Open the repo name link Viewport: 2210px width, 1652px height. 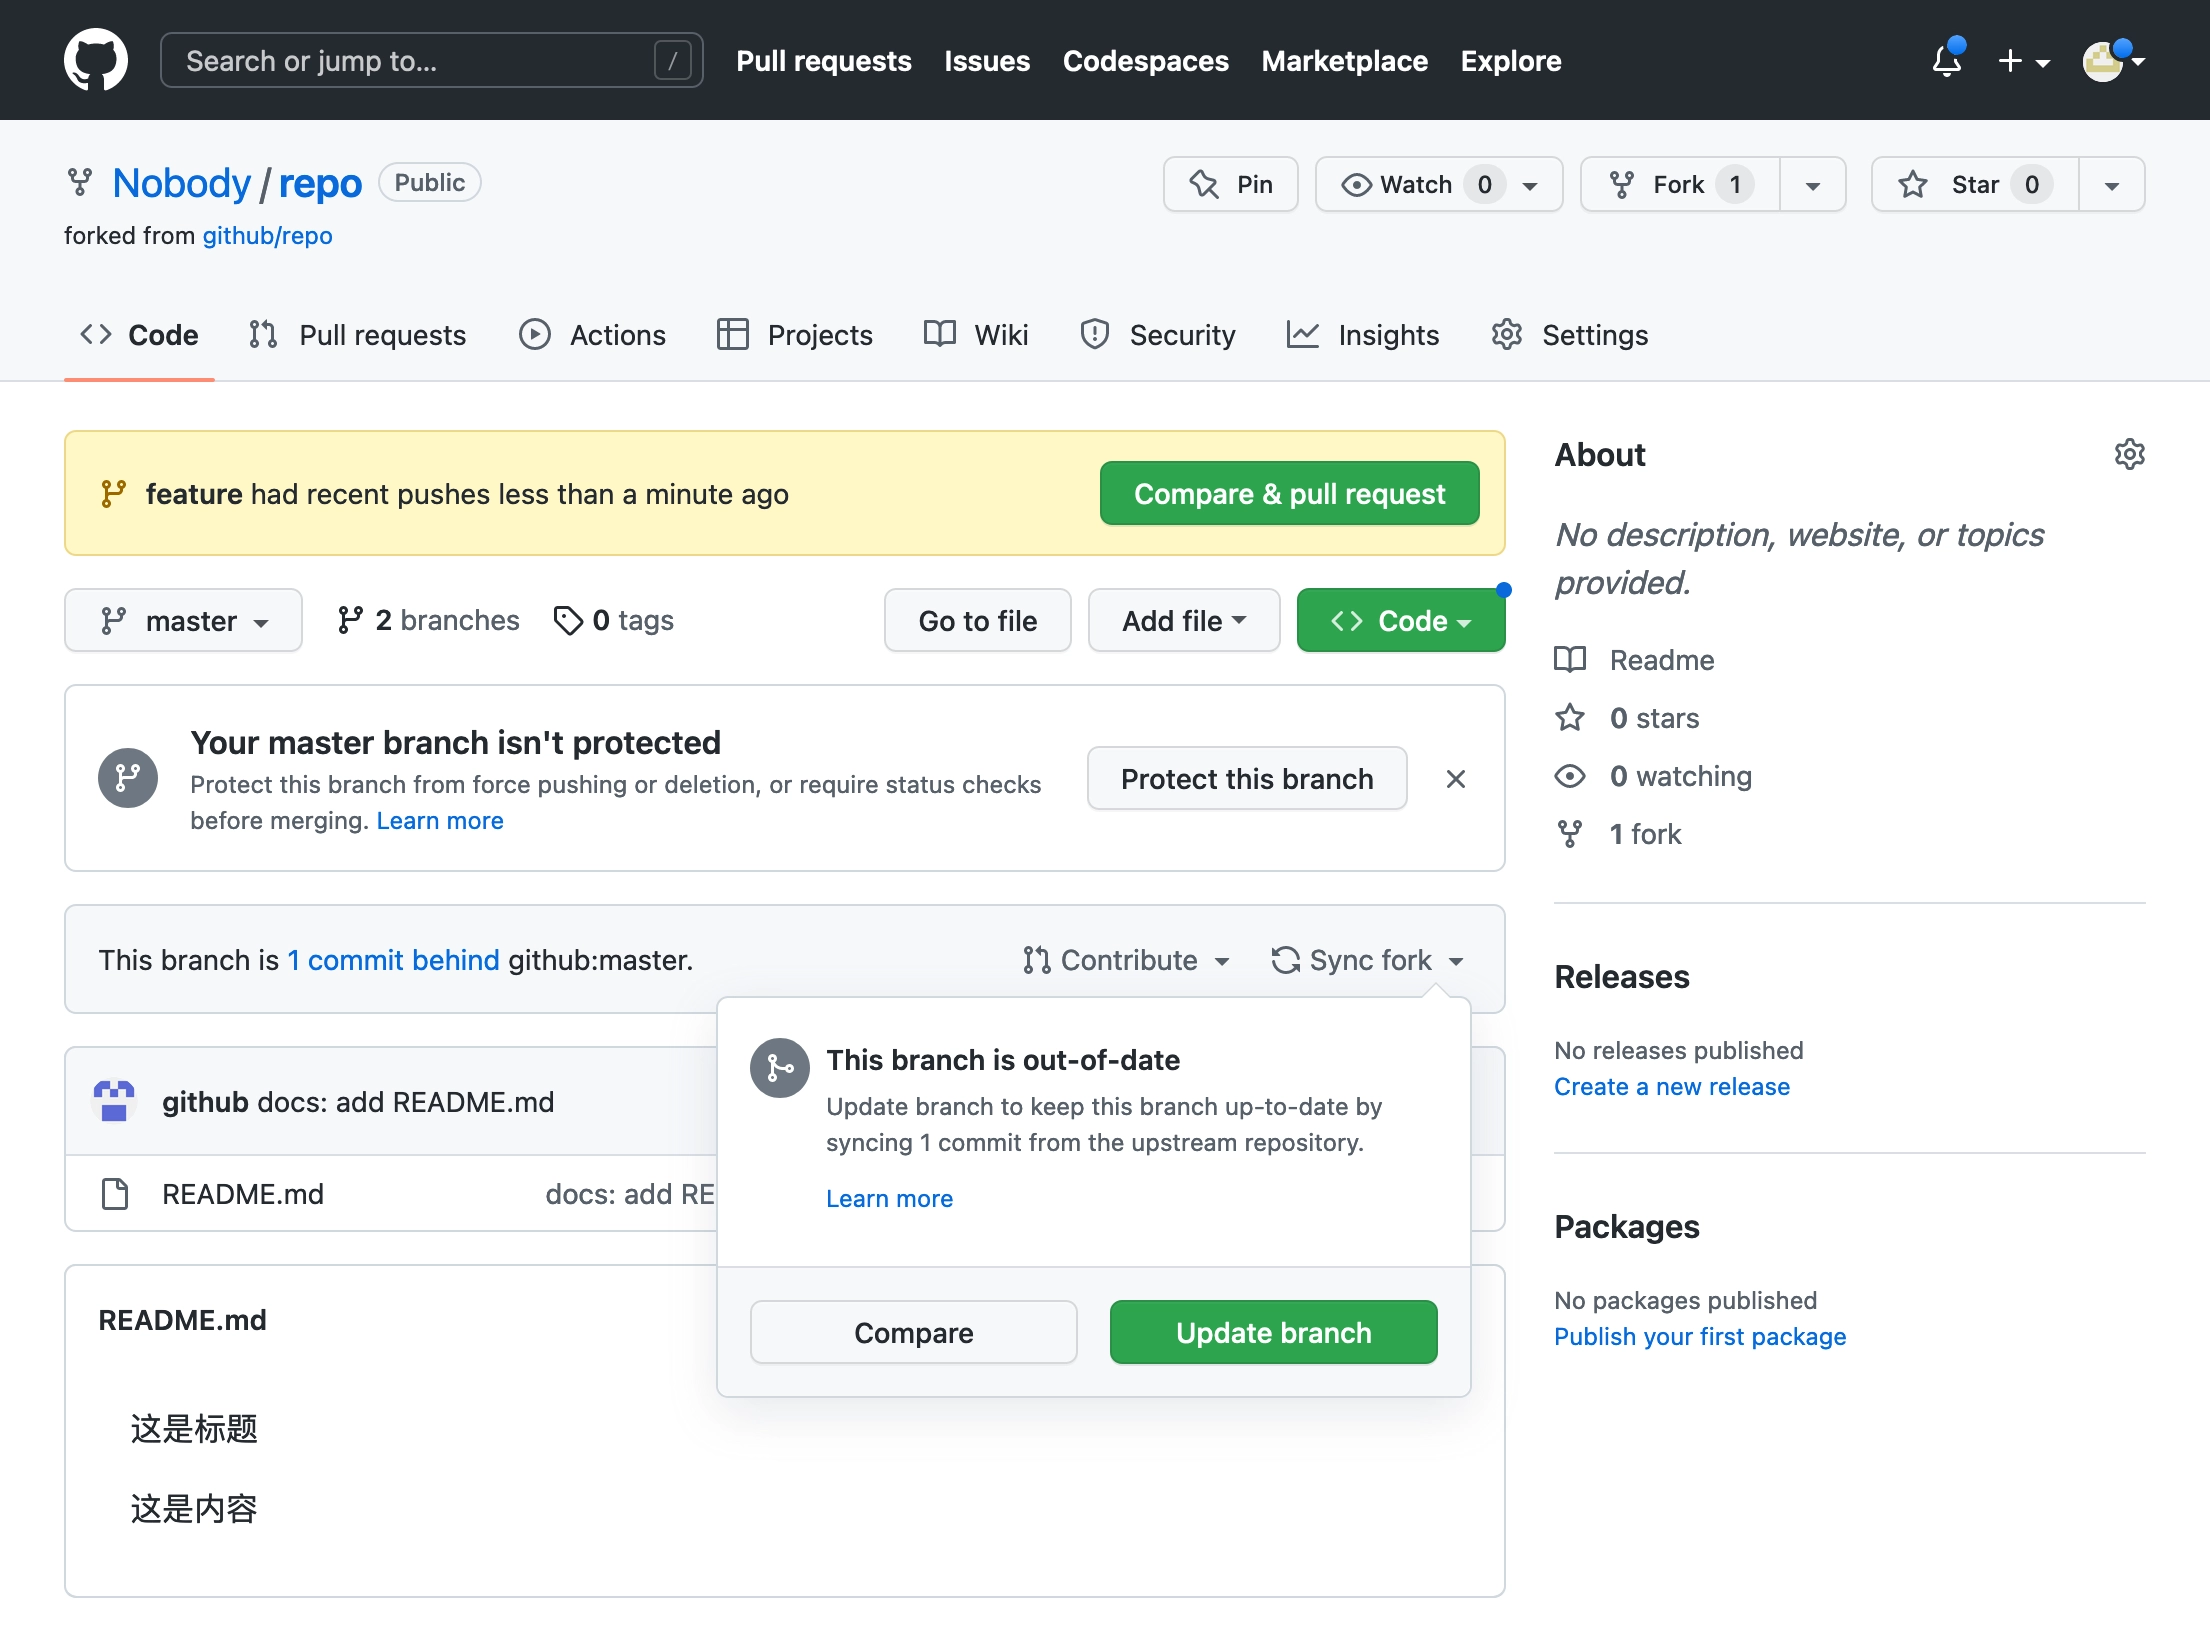[320, 183]
